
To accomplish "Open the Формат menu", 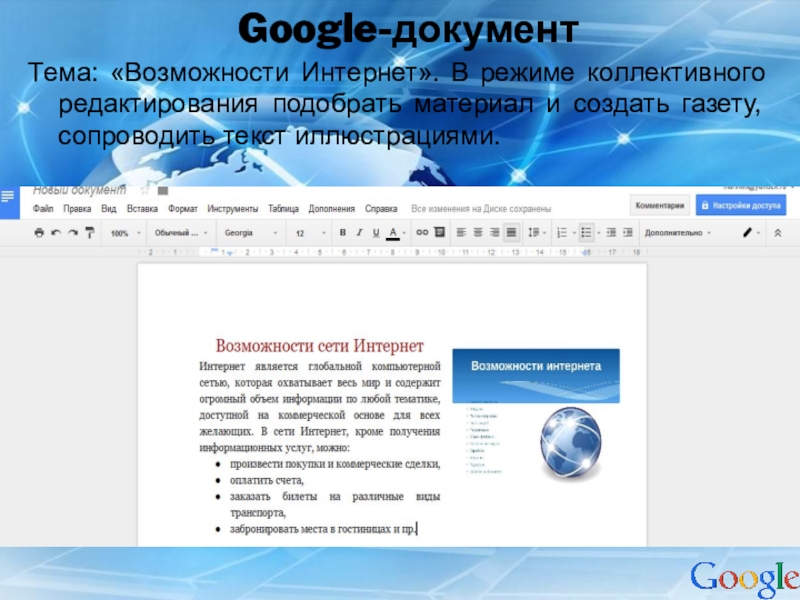I will click(x=183, y=209).
